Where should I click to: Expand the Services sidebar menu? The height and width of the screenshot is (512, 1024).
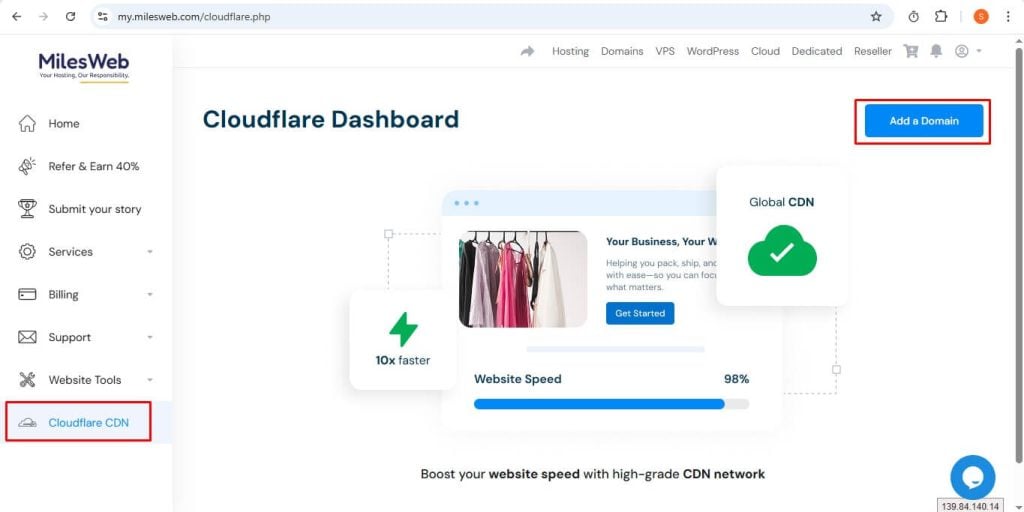tap(86, 252)
